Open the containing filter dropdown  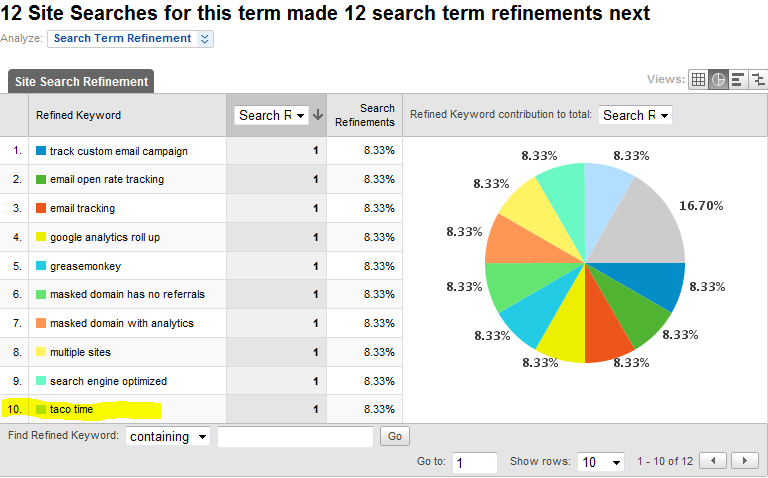point(167,436)
